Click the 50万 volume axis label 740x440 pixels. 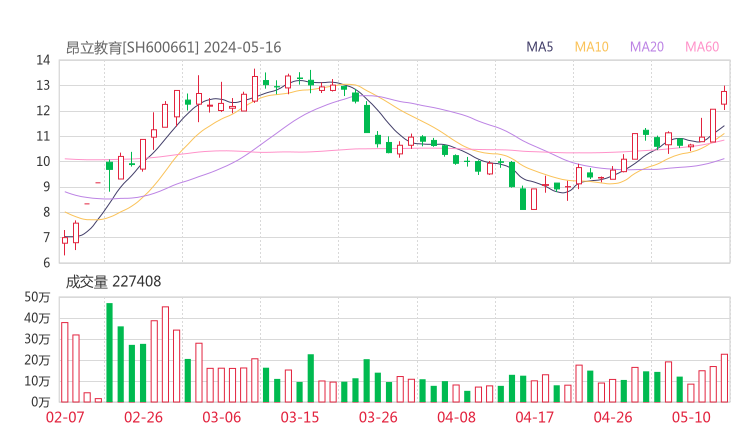click(37, 297)
